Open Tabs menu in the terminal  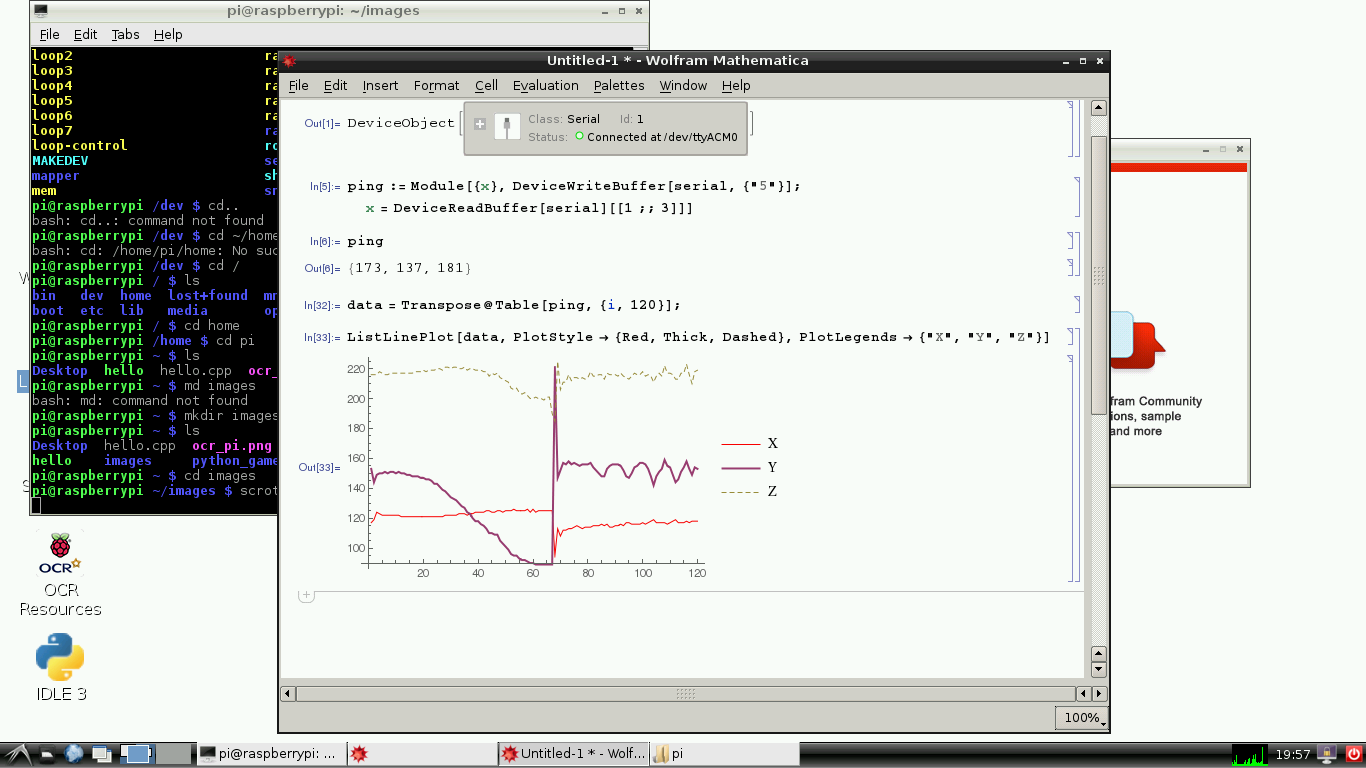click(125, 34)
